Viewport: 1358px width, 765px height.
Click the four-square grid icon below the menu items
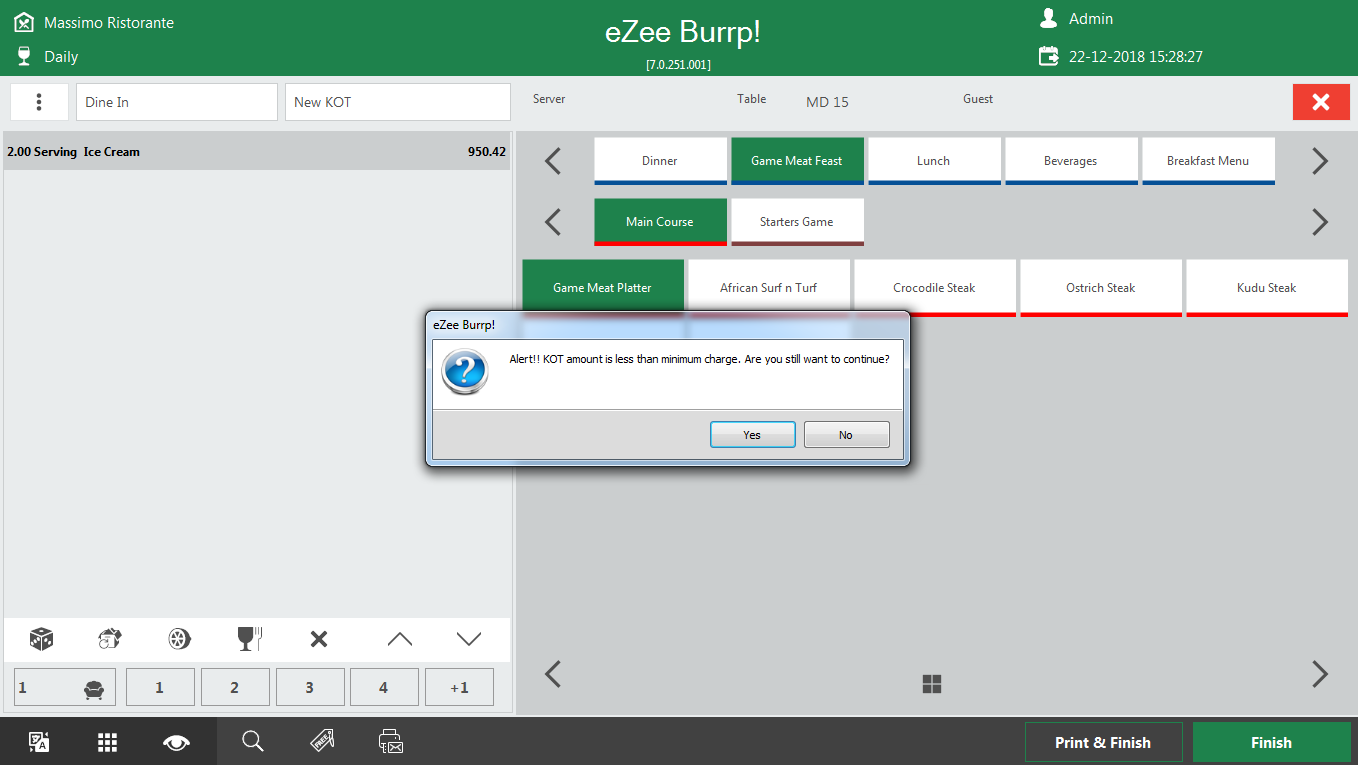[x=932, y=684]
